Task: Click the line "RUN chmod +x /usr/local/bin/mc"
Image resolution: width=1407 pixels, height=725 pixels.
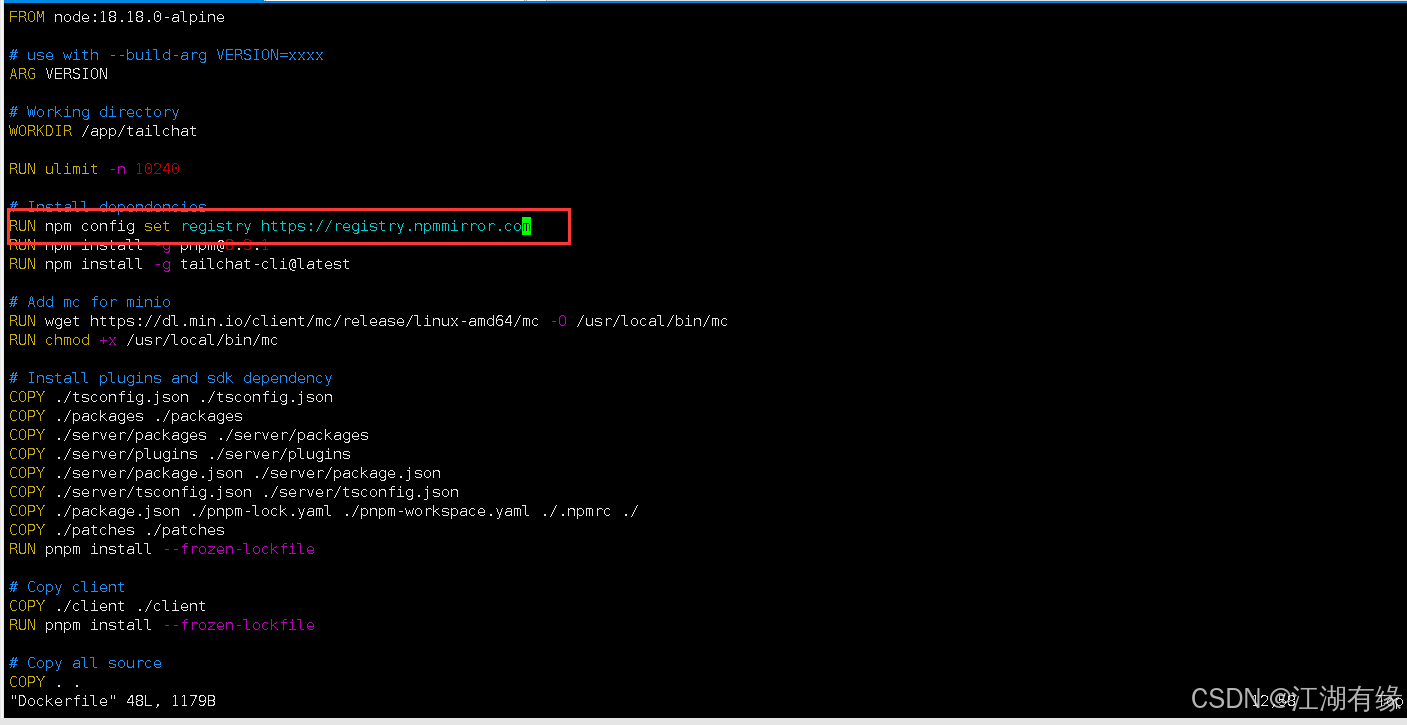Action: pyautogui.click(x=144, y=340)
